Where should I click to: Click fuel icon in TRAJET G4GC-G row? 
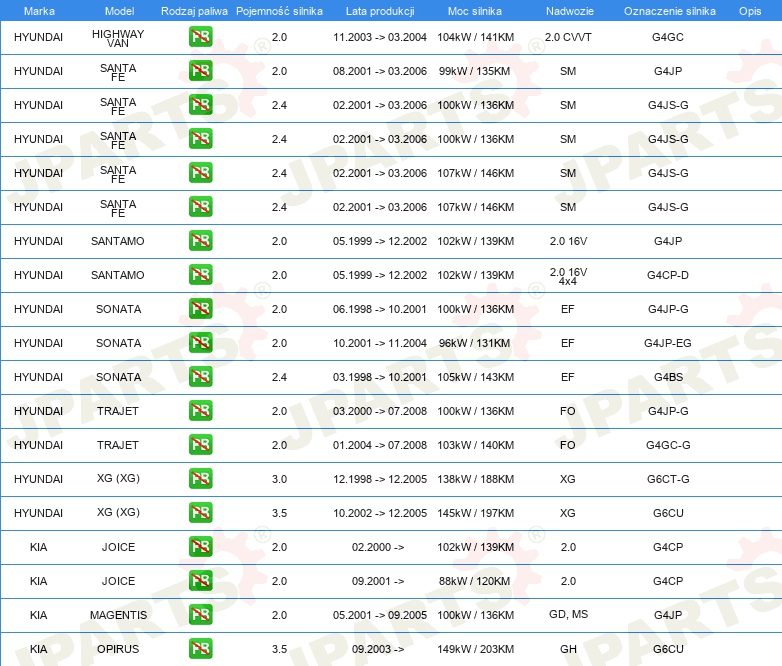click(200, 445)
